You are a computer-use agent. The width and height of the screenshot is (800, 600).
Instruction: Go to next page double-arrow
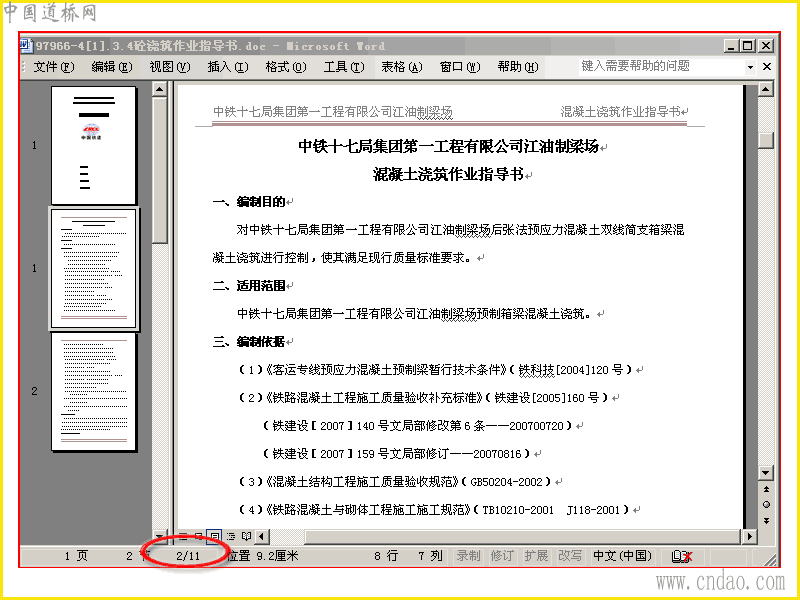766,520
